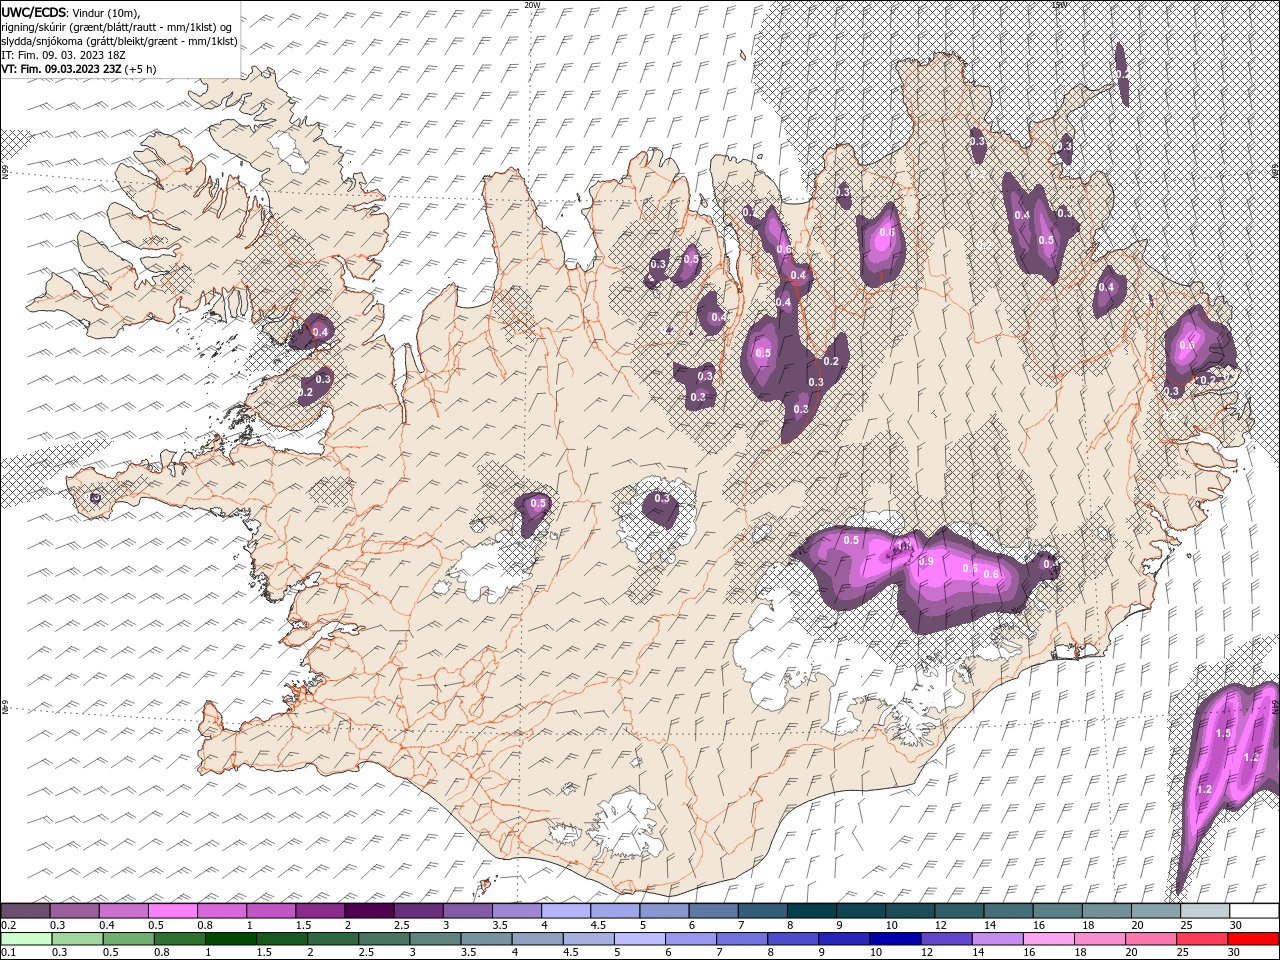The image size is (1280, 960).
Task: Pick the white snow swatch at 30
Action: [x=1254, y=911]
